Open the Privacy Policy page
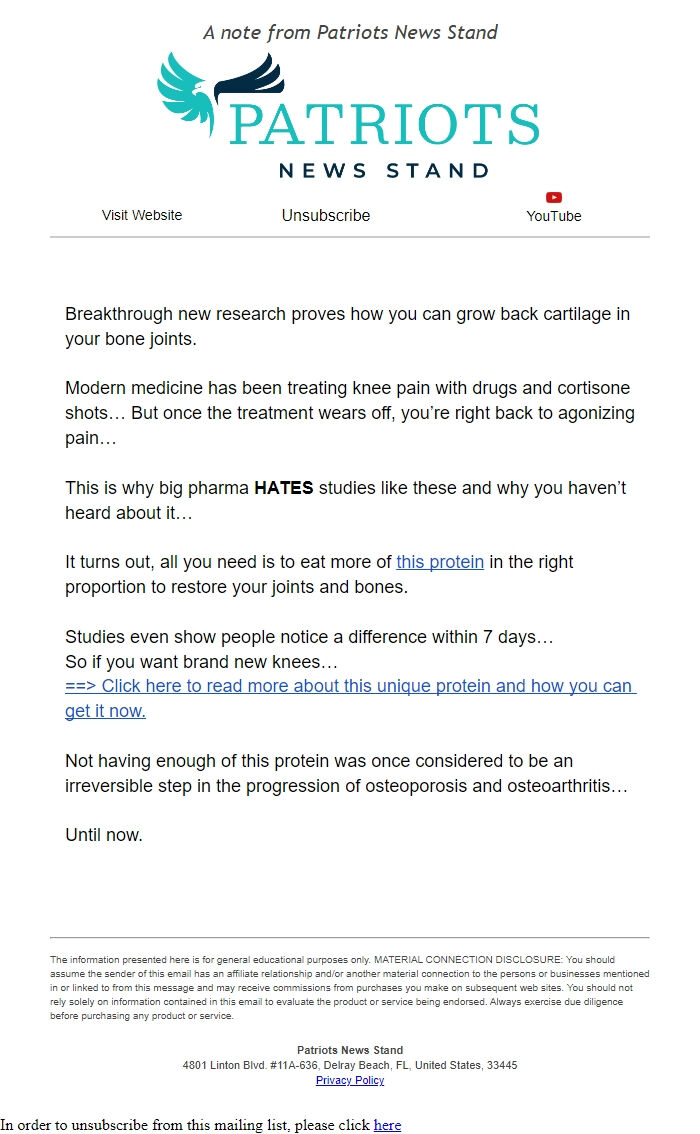 pos(350,1080)
